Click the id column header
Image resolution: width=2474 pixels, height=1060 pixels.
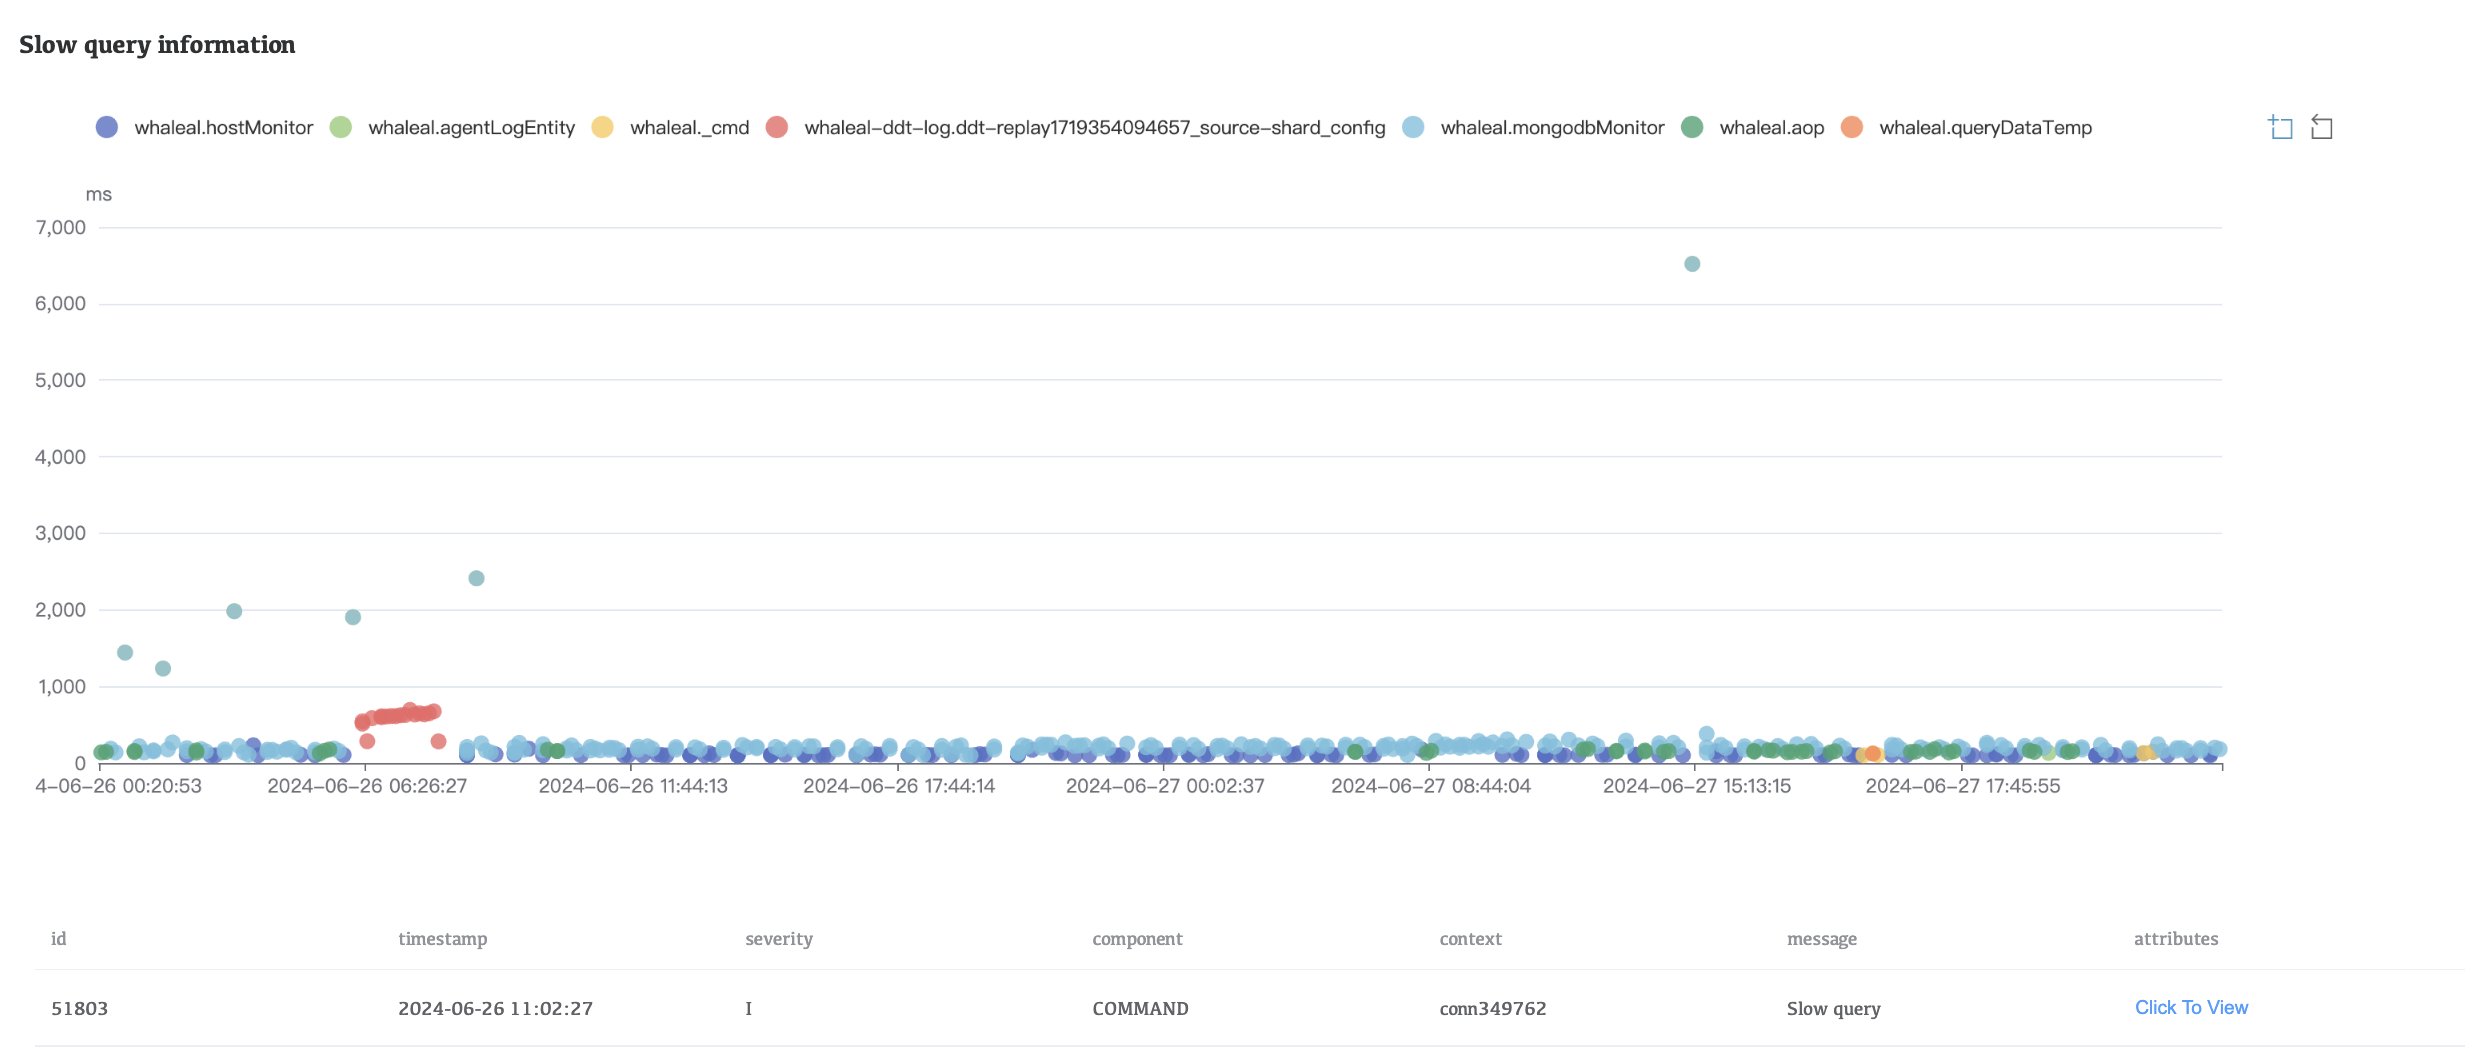pyautogui.click(x=59, y=938)
